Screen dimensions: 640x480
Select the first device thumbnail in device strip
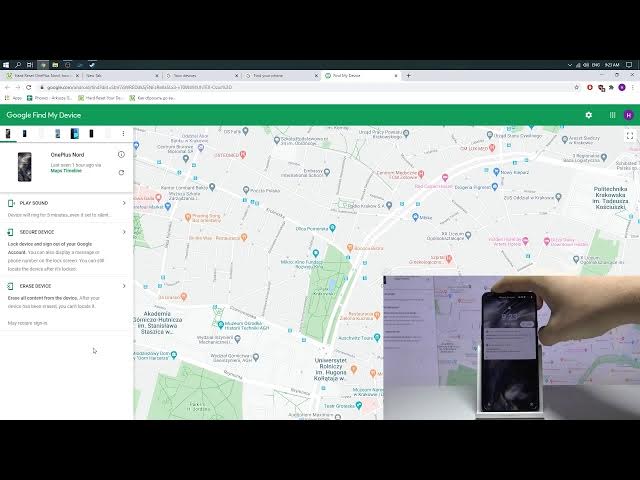(8, 133)
